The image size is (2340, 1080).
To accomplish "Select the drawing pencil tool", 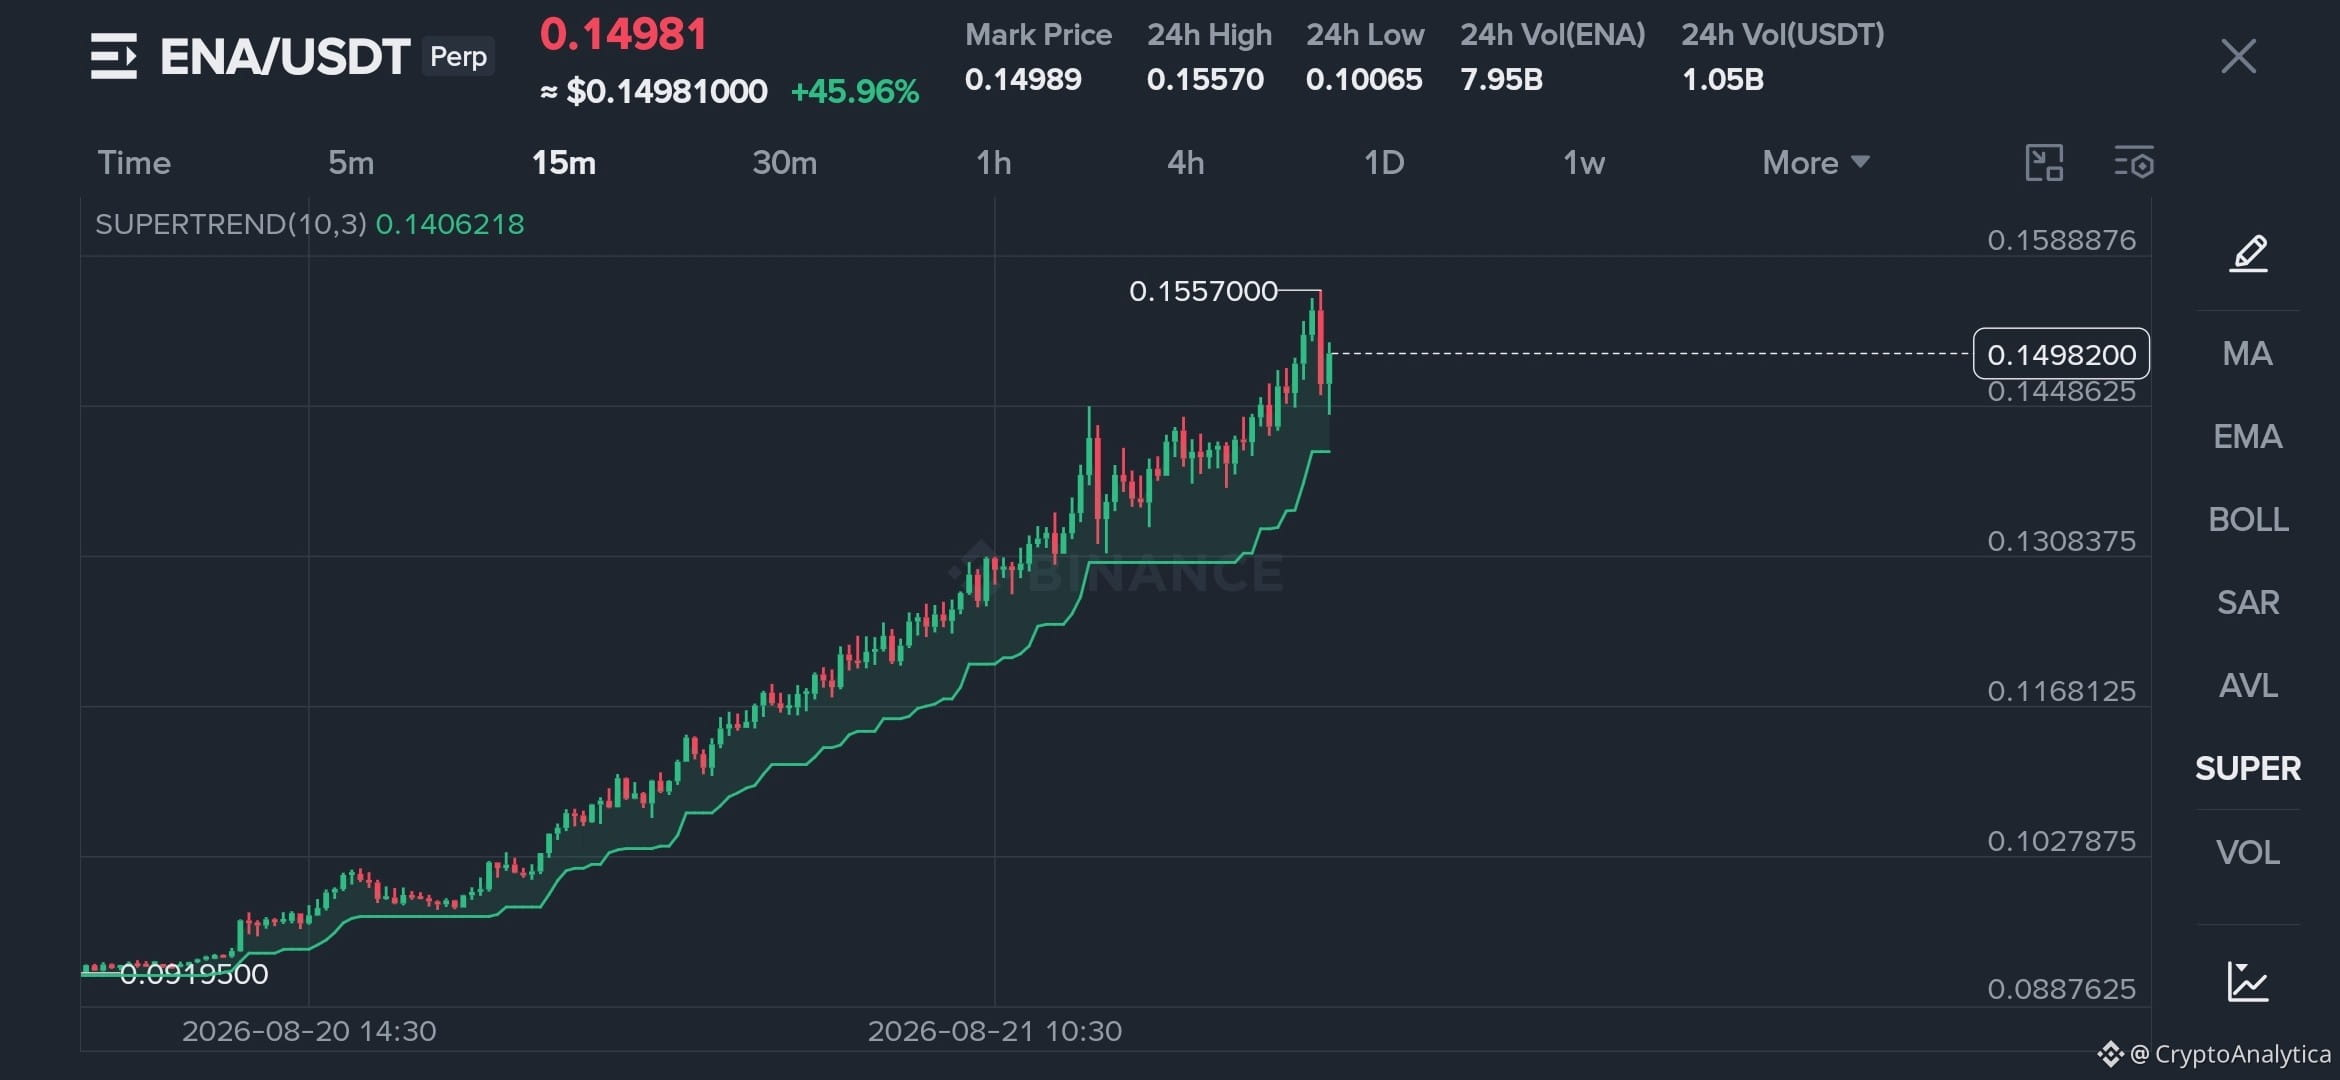I will click(x=2248, y=253).
